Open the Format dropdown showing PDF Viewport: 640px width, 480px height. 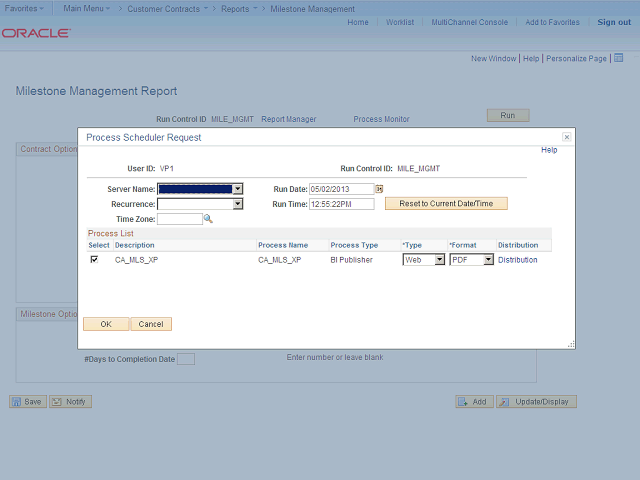click(488, 260)
